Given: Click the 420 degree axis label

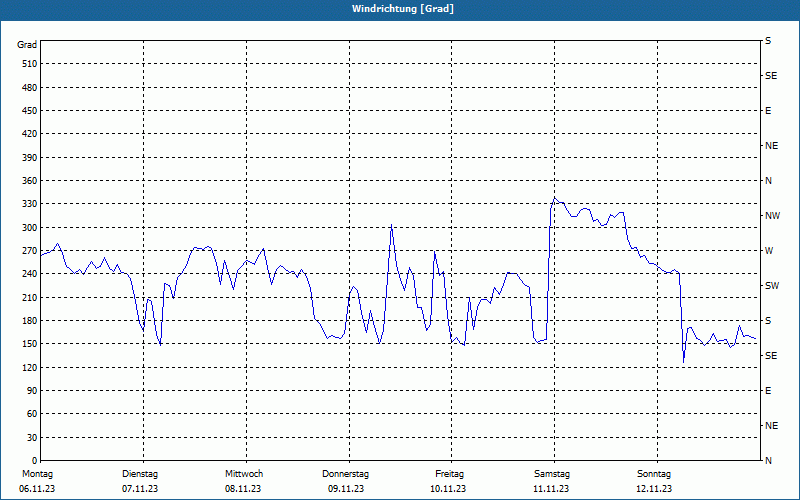Looking at the screenshot, I should (30, 134).
